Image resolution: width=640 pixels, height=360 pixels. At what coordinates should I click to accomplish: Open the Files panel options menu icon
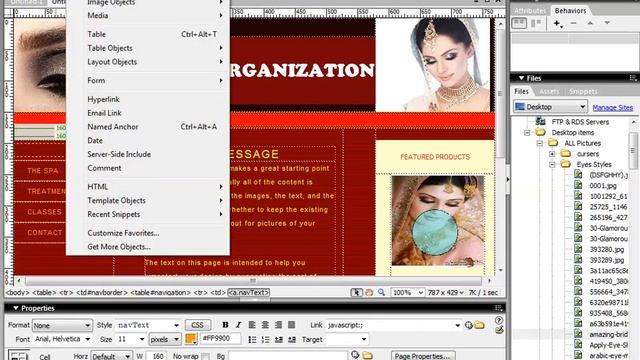pos(633,78)
